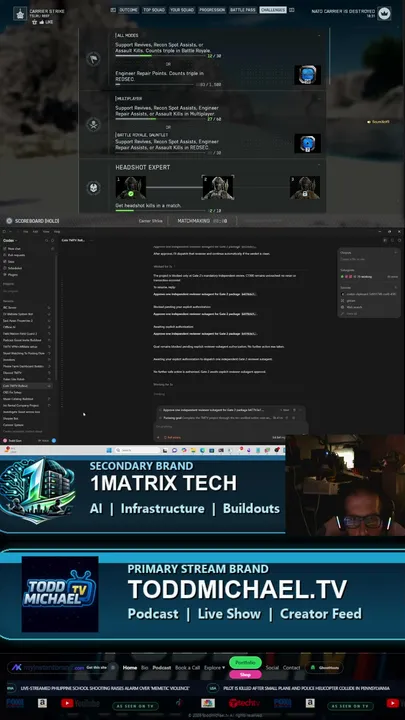Click the thumbs-up Like icon under Carrier Strike
The image size is (405, 720).
[42, 22]
